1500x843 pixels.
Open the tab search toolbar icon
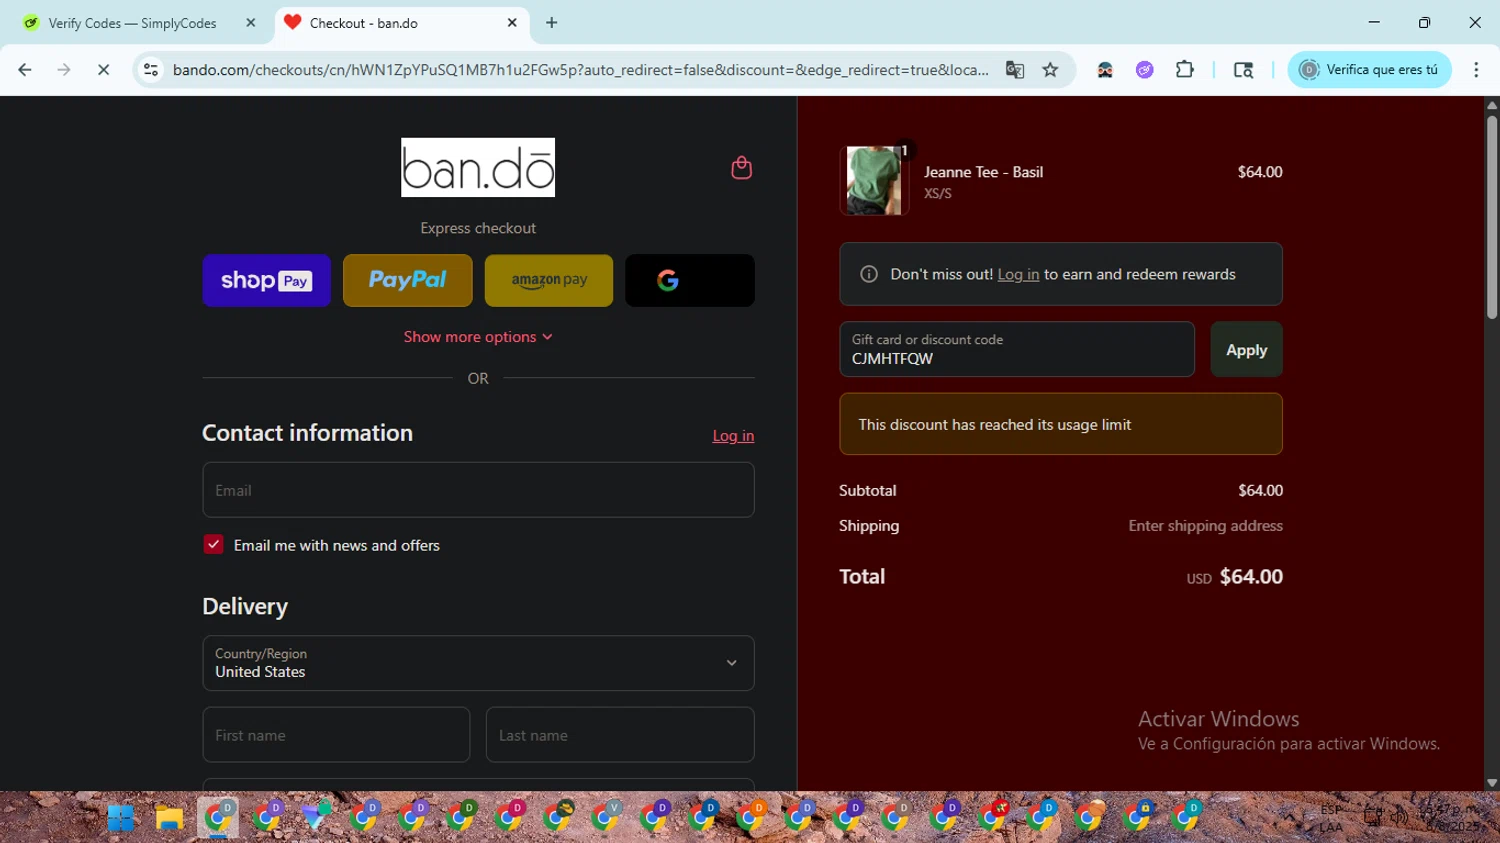coord(1243,70)
